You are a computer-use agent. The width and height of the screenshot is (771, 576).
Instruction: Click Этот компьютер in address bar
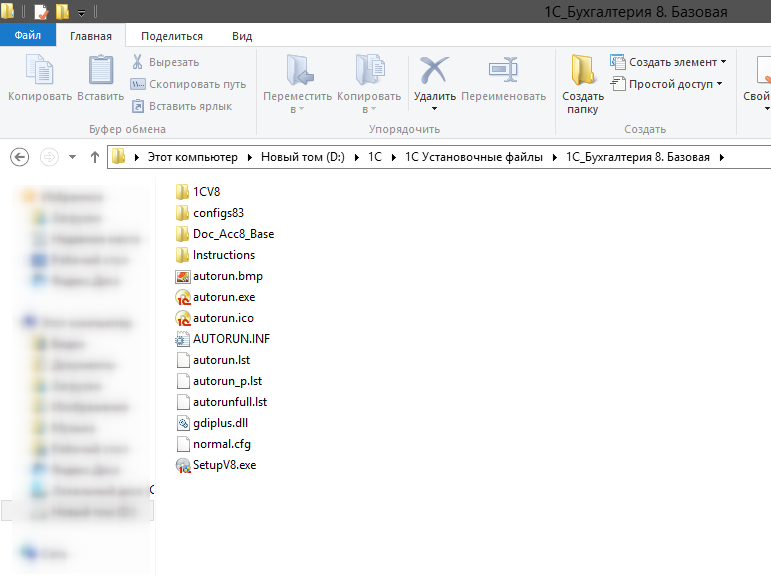point(192,157)
